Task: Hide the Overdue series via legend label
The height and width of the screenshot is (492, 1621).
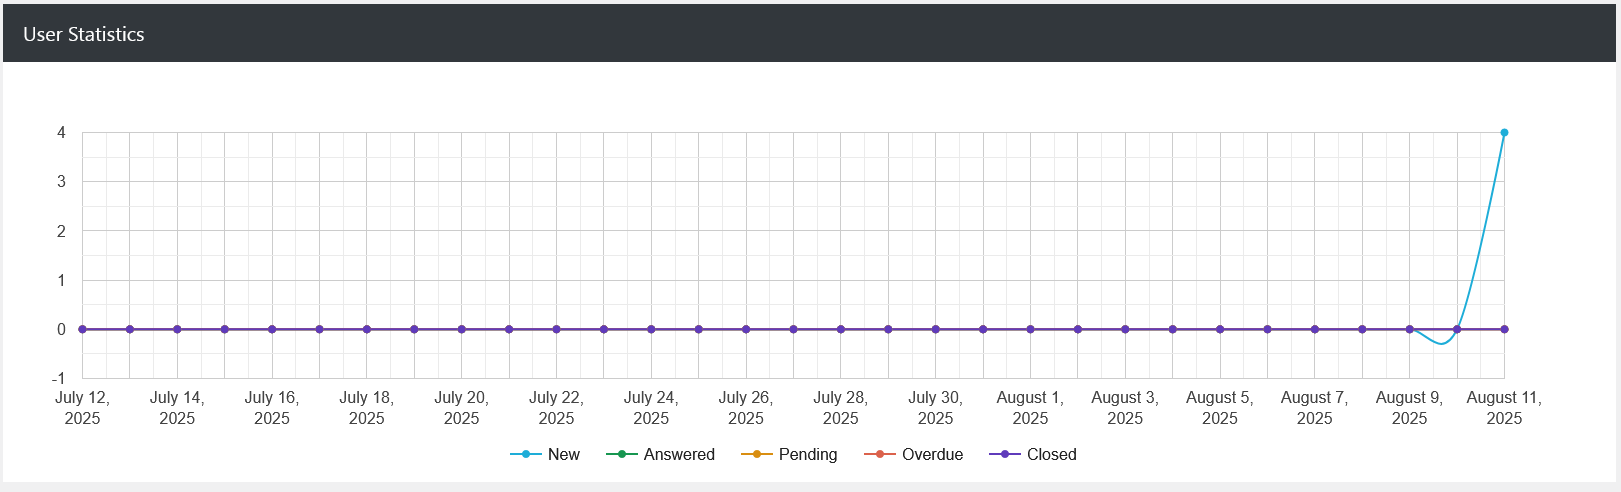Action: 932,454
